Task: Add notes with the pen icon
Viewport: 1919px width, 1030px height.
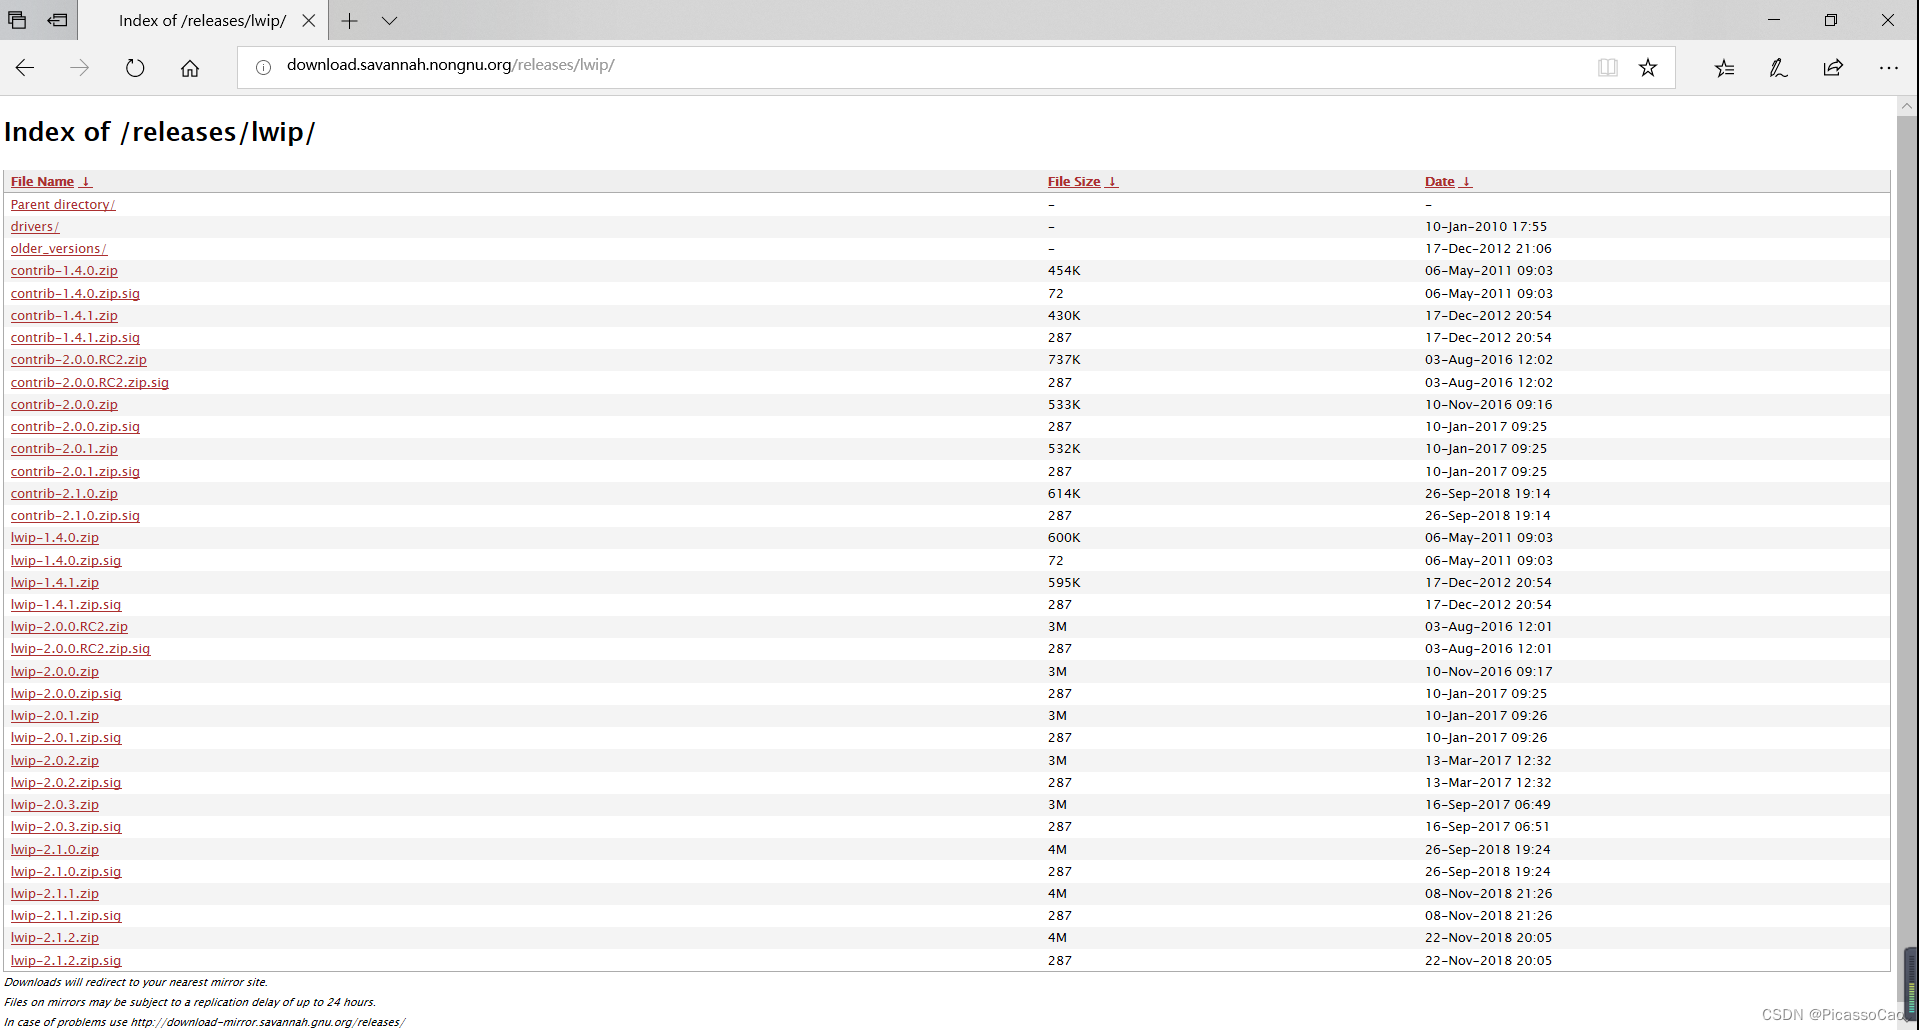Action: pyautogui.click(x=1778, y=68)
